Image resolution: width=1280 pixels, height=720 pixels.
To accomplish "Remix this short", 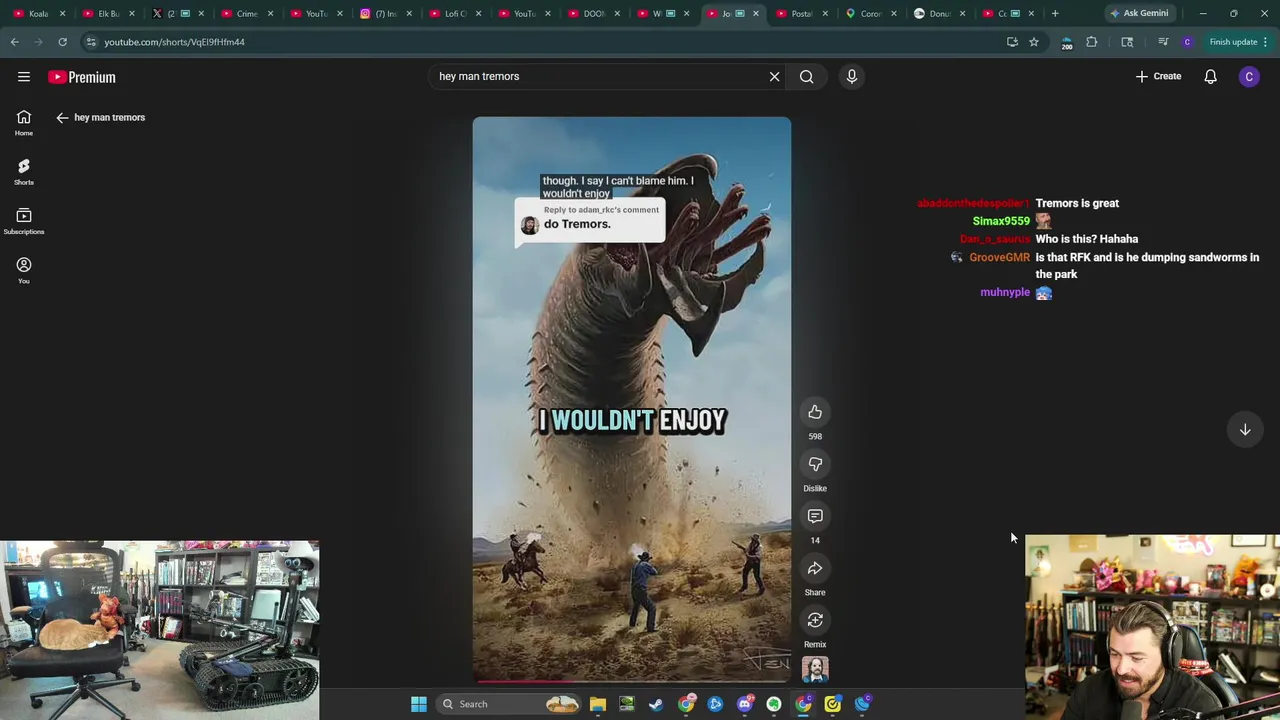I will [815, 620].
